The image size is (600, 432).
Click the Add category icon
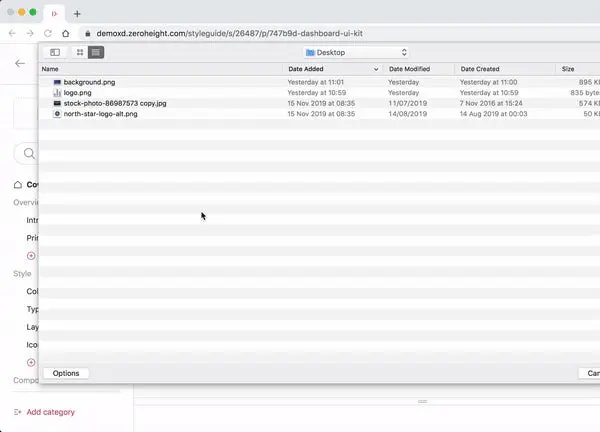pyautogui.click(x=18, y=412)
